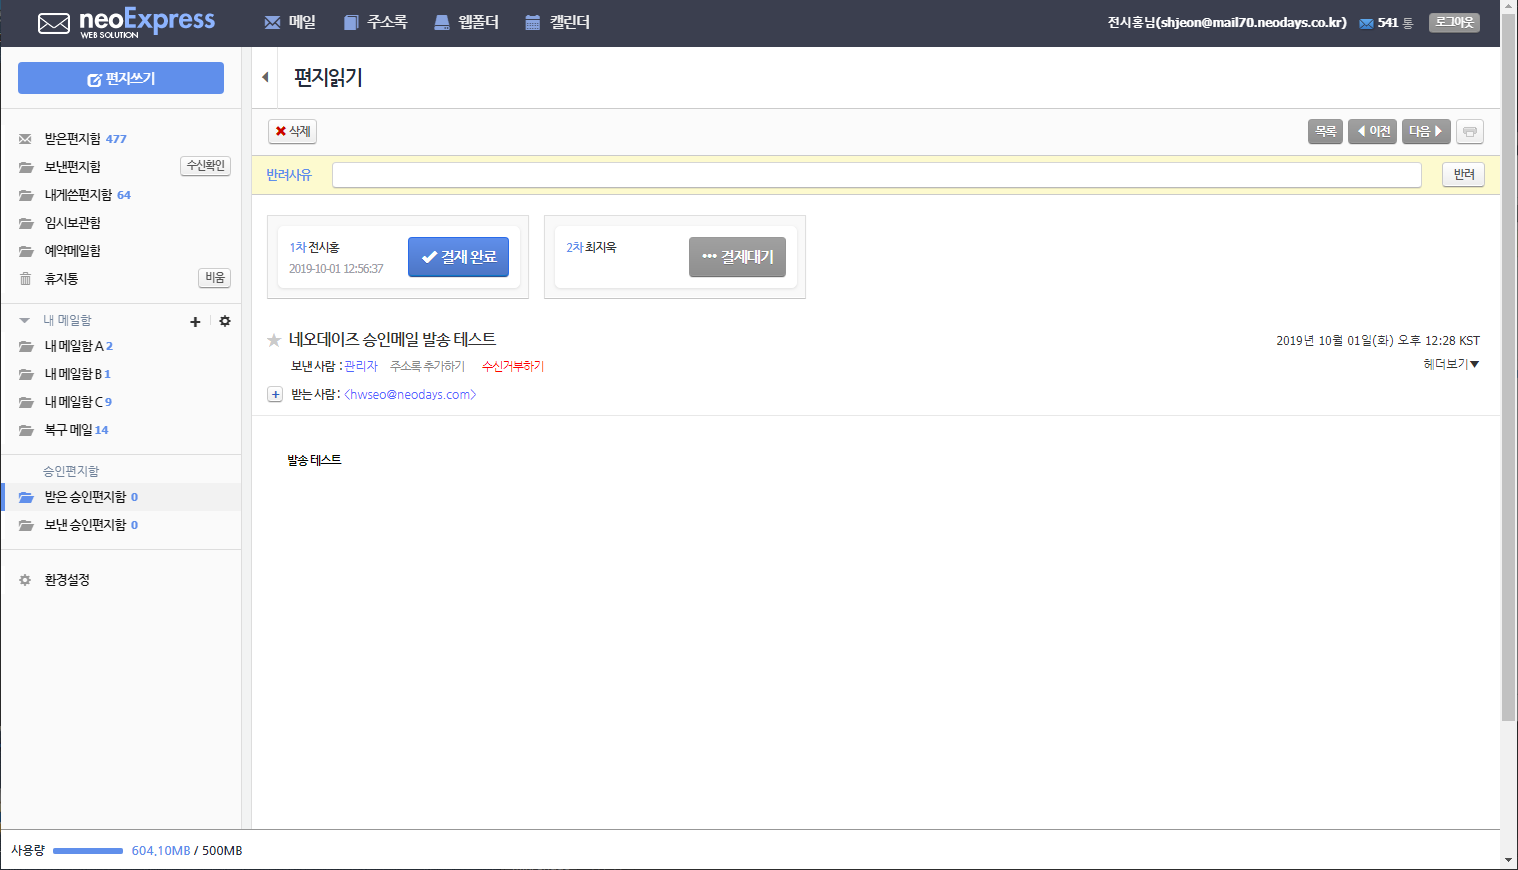Click the storage usage progress bar
The height and width of the screenshot is (870, 1518).
(88, 851)
